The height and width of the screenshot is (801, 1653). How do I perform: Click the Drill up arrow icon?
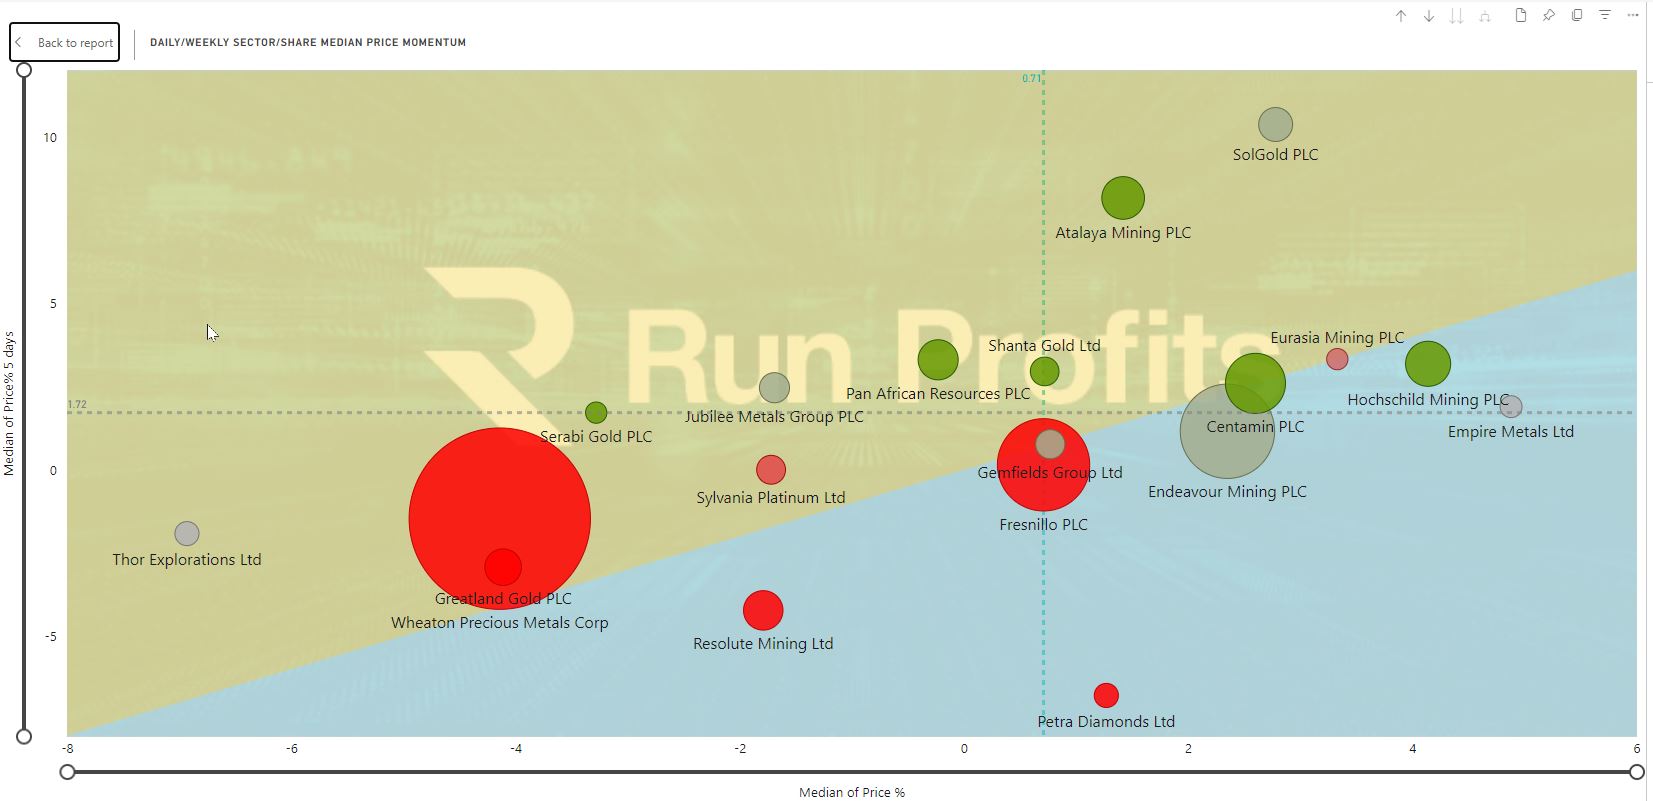1401,16
